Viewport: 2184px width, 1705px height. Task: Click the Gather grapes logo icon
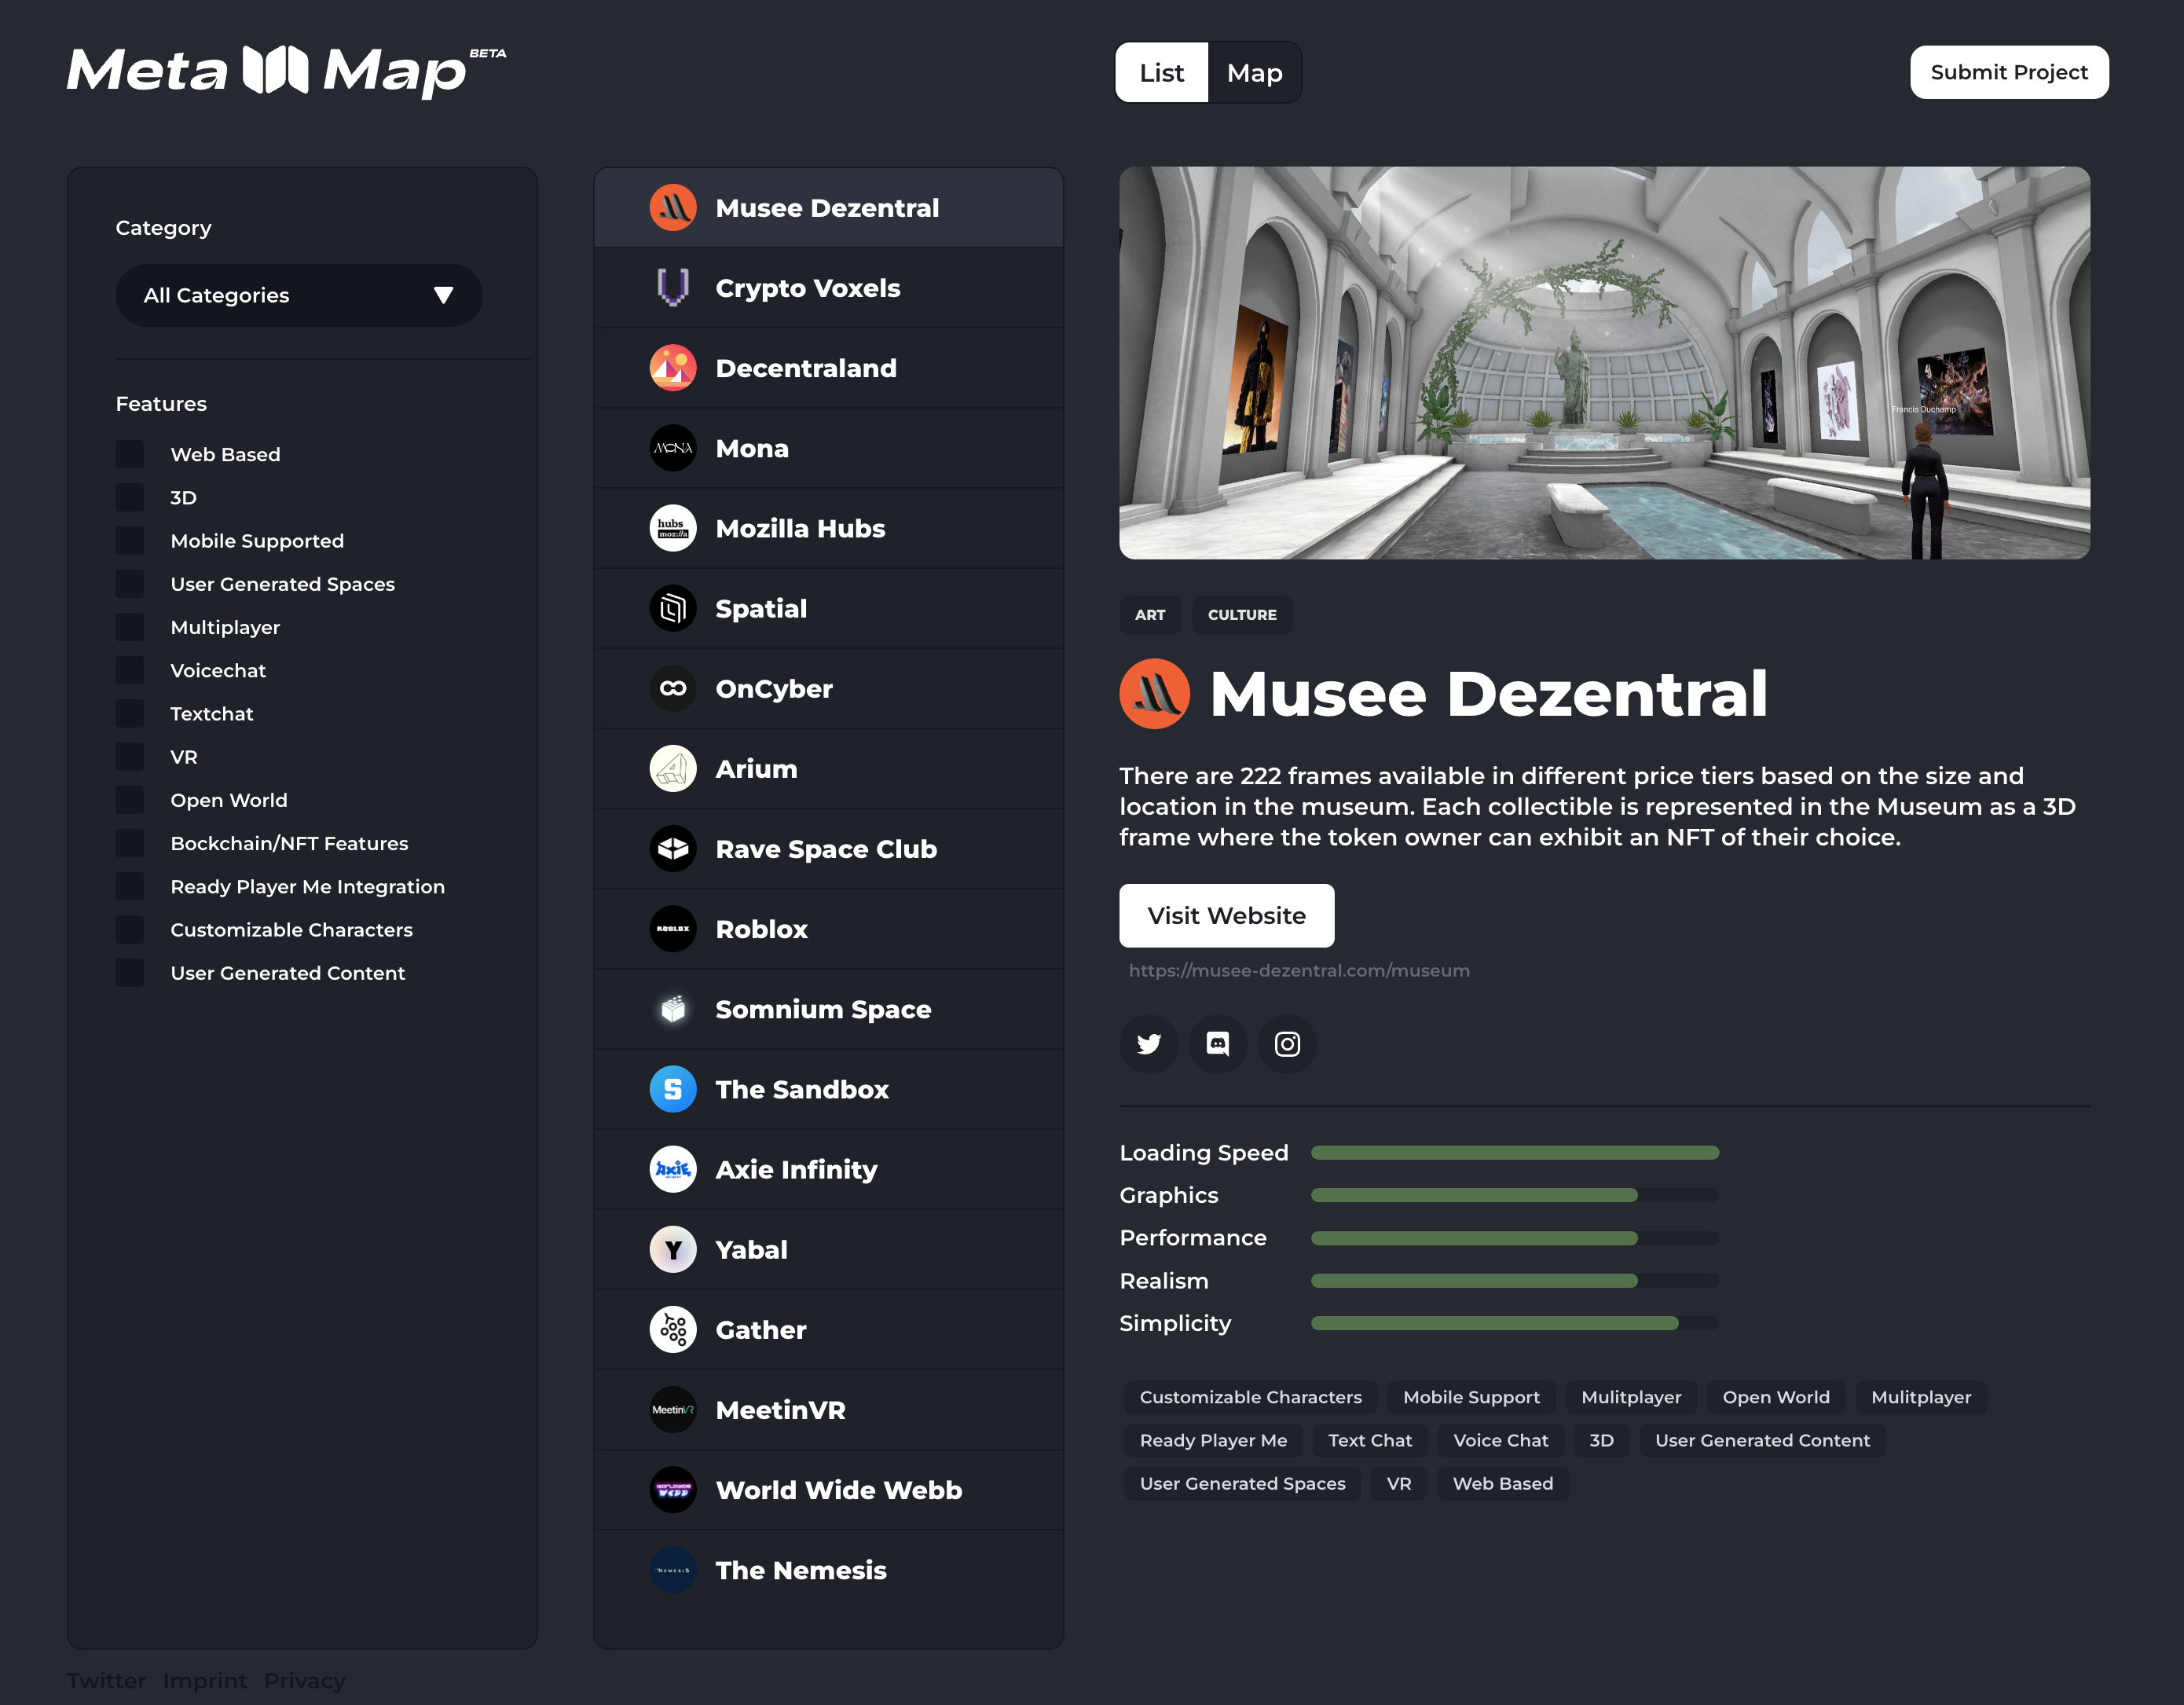click(673, 1330)
